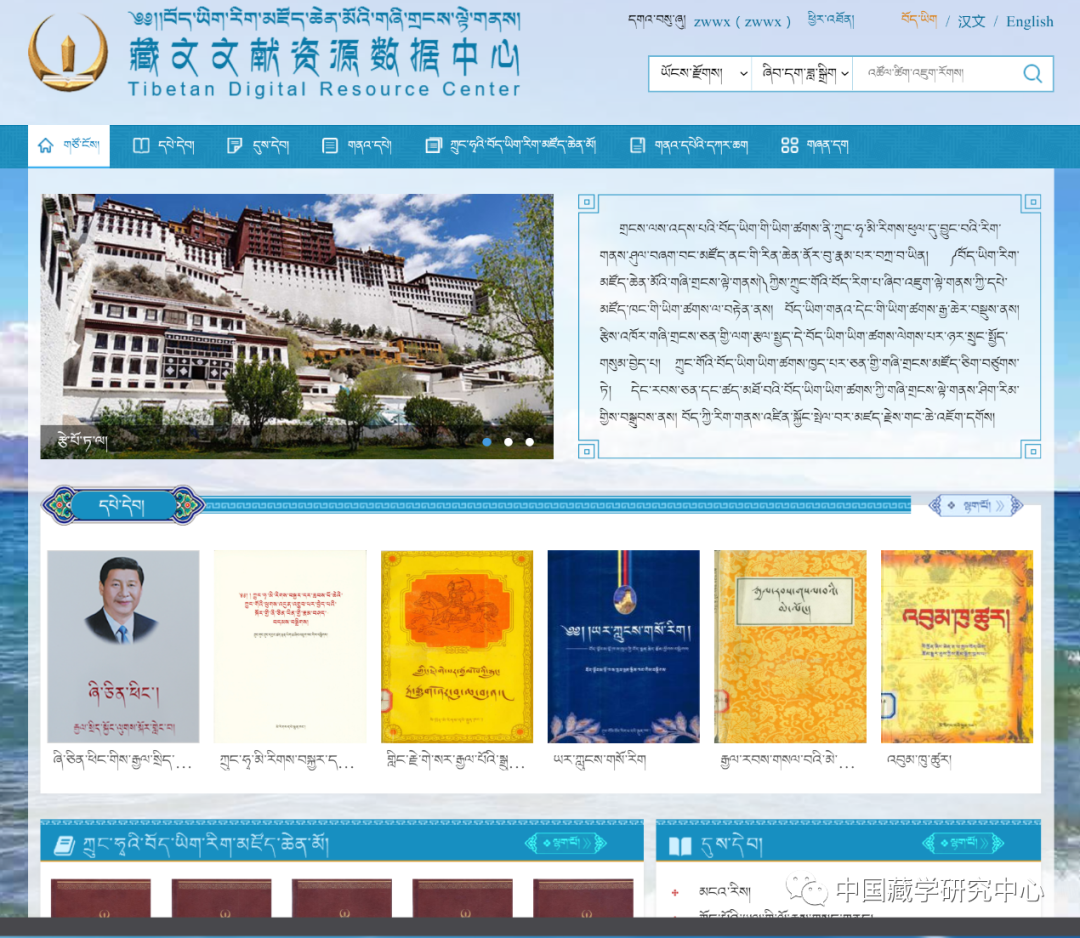Select the third carousel slide dot
Screen dimensions: 1080x938
(x=529, y=441)
